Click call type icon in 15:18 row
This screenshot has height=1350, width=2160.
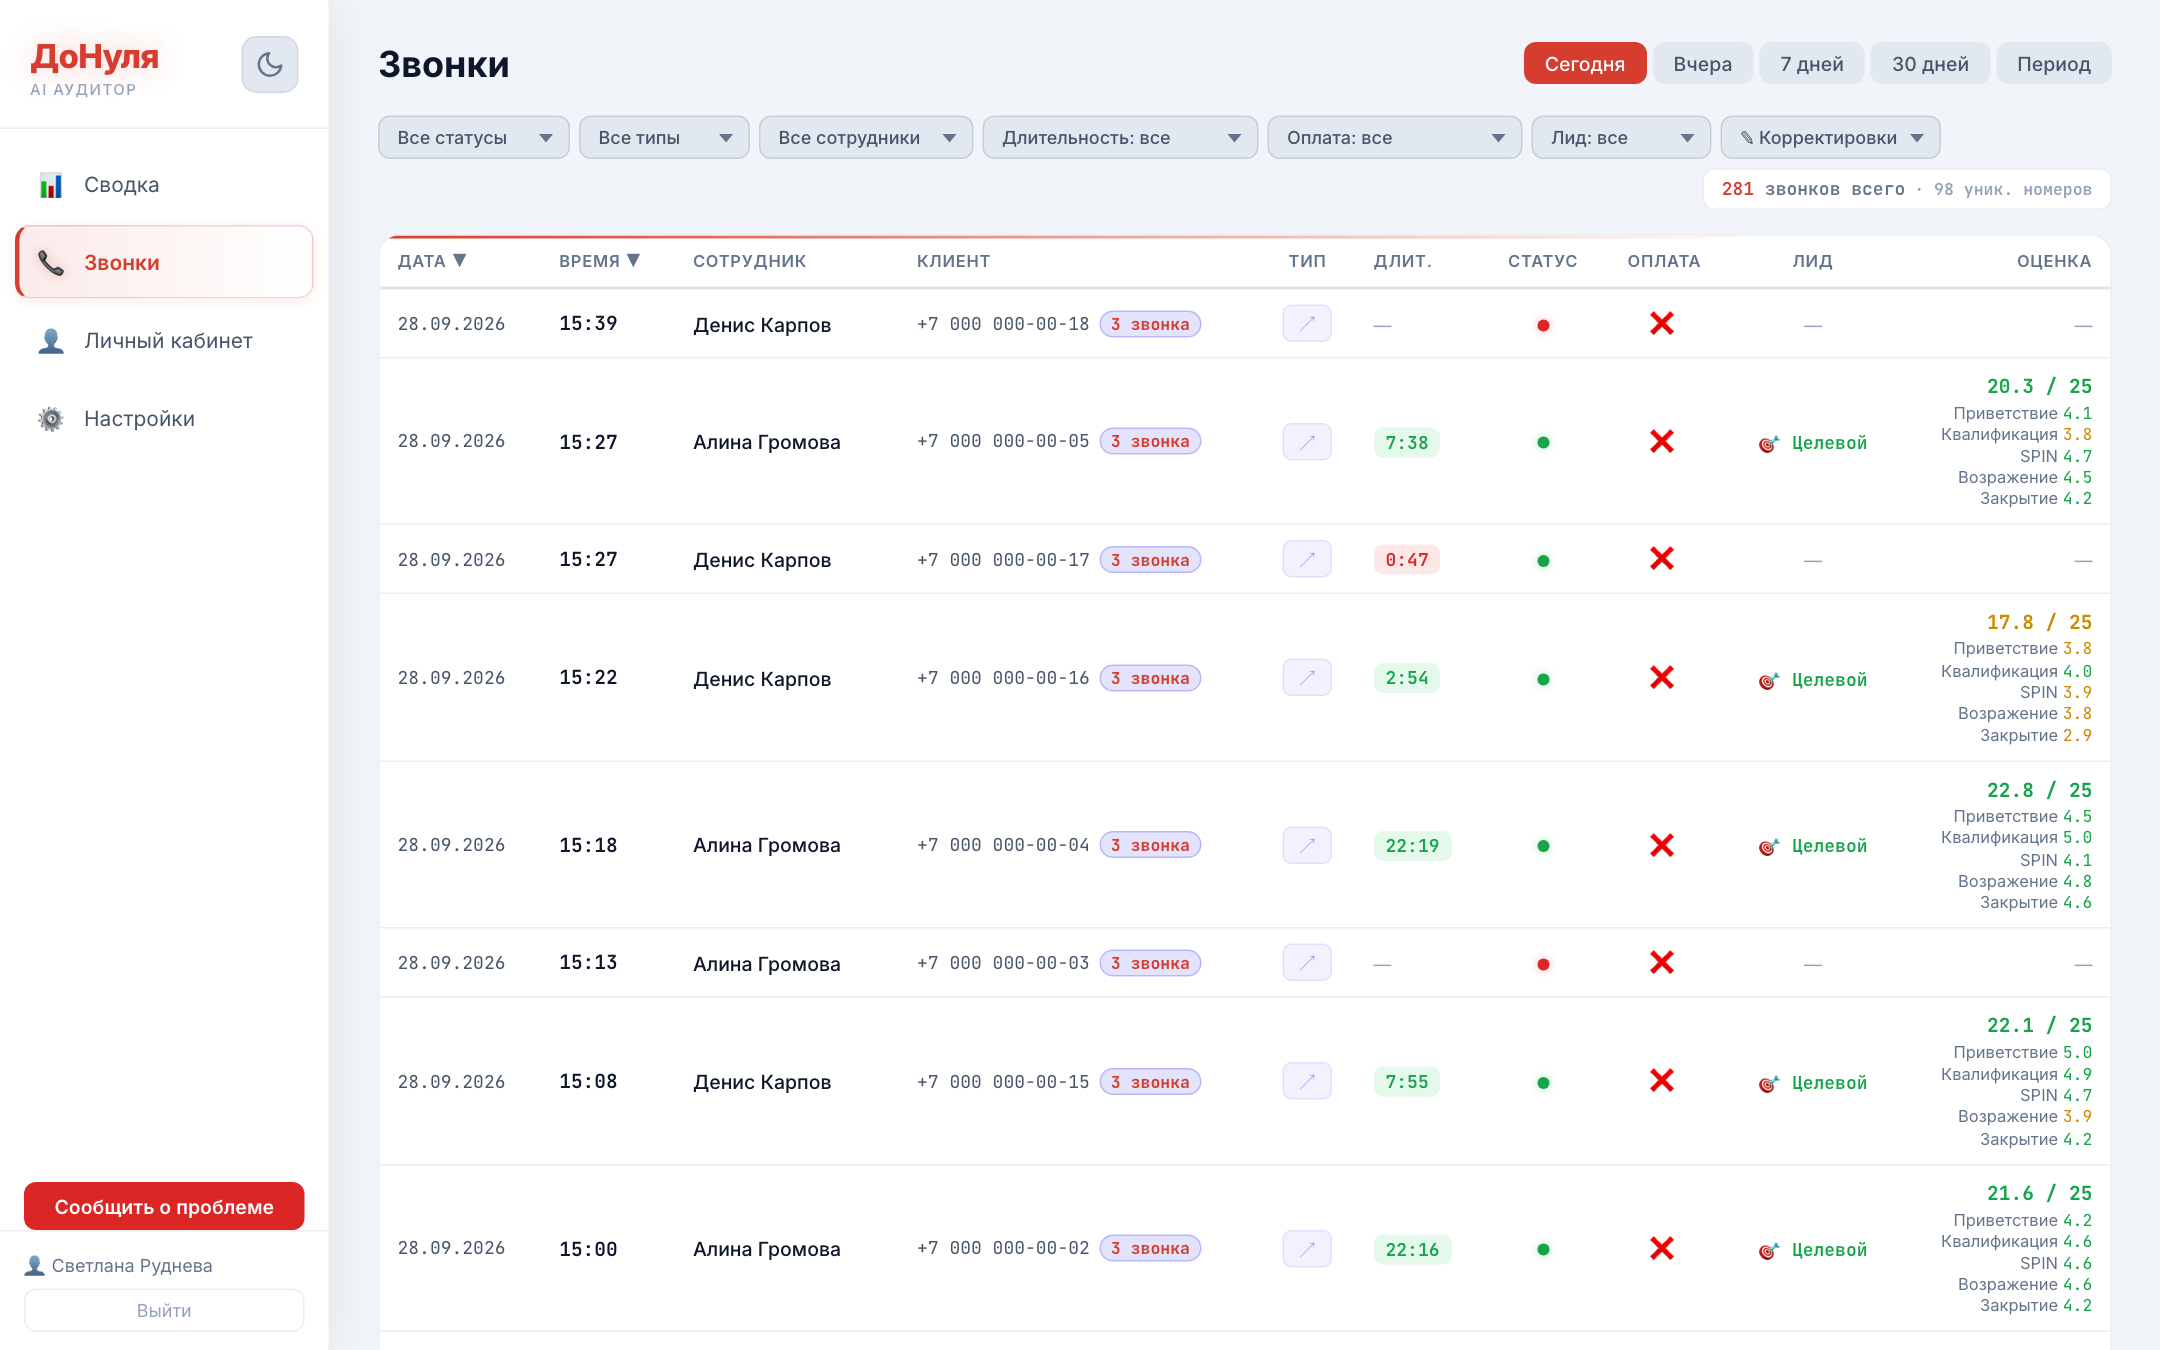[x=1307, y=846]
